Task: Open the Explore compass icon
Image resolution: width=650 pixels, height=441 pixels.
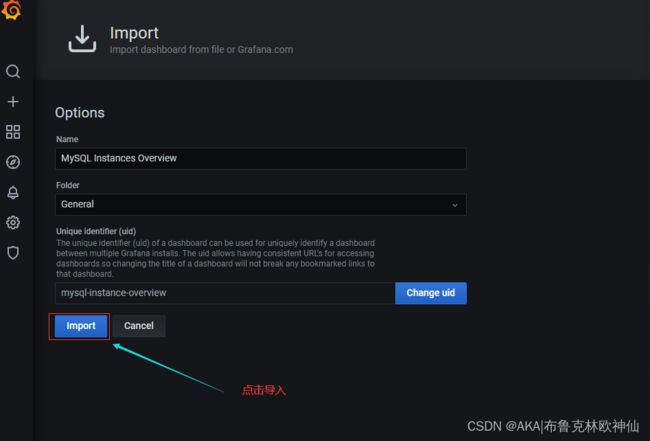Action: (13, 162)
